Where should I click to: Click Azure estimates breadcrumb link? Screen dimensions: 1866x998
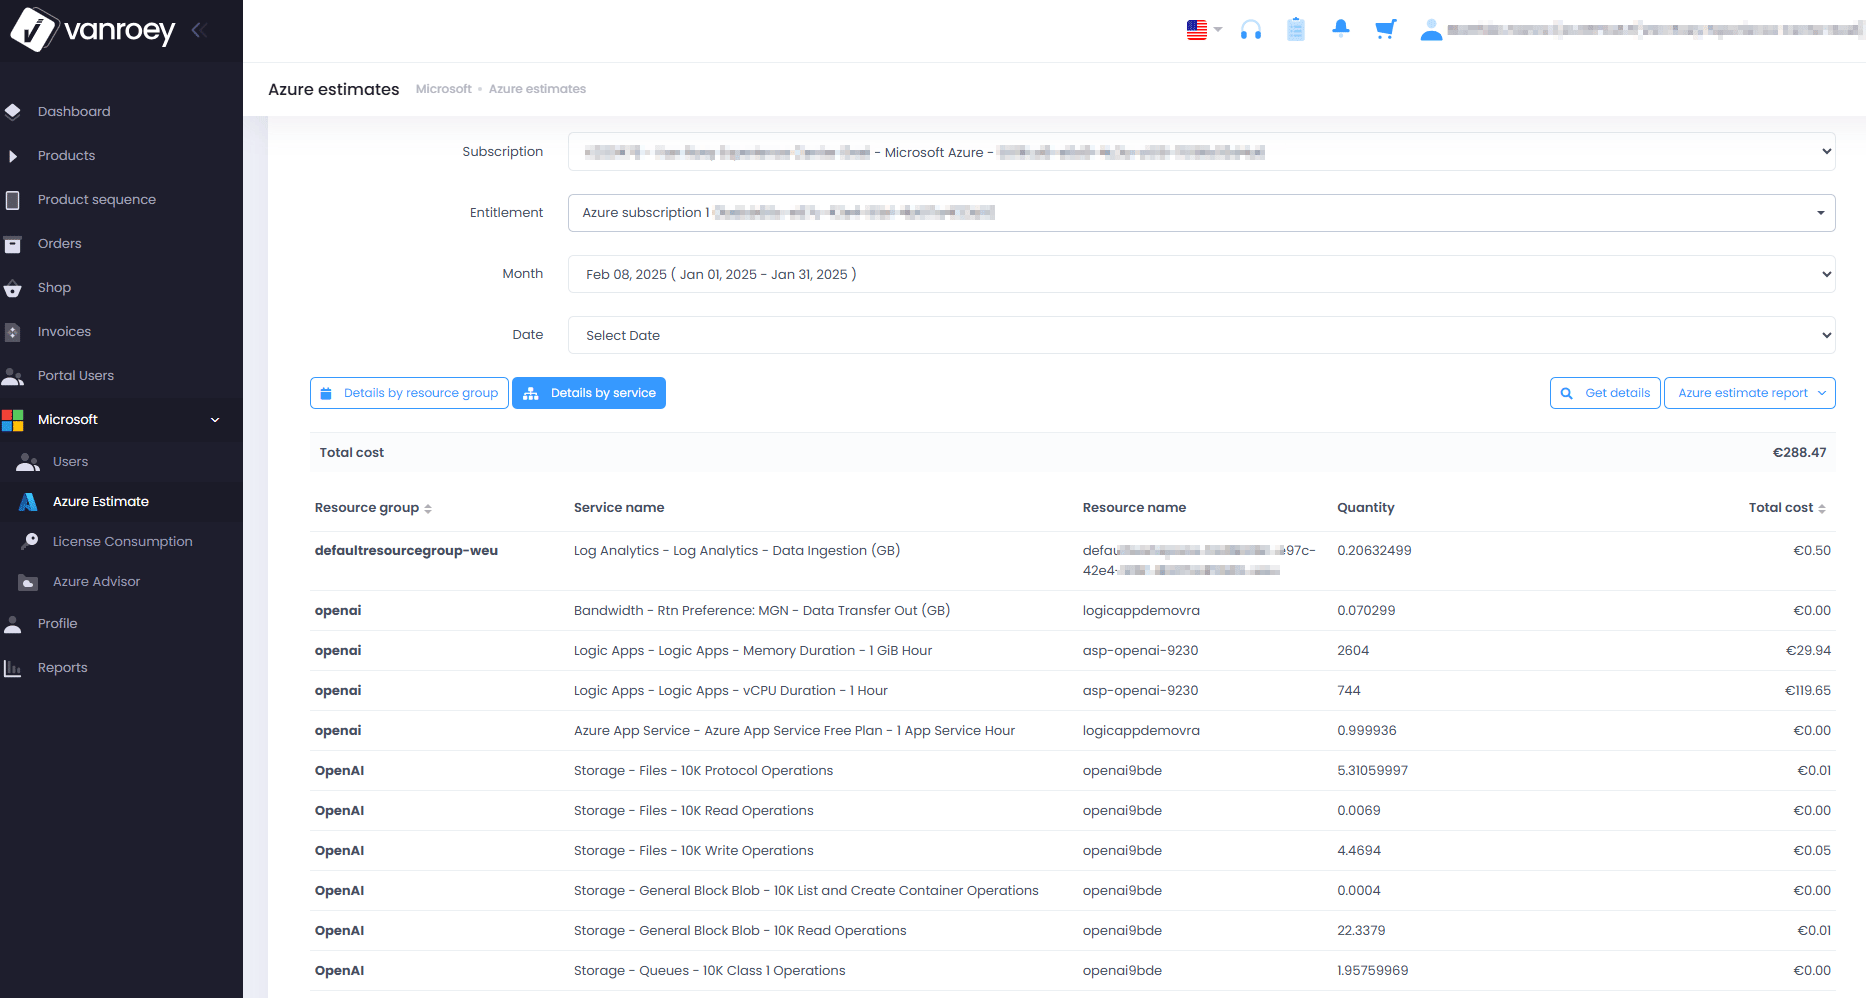pos(537,89)
